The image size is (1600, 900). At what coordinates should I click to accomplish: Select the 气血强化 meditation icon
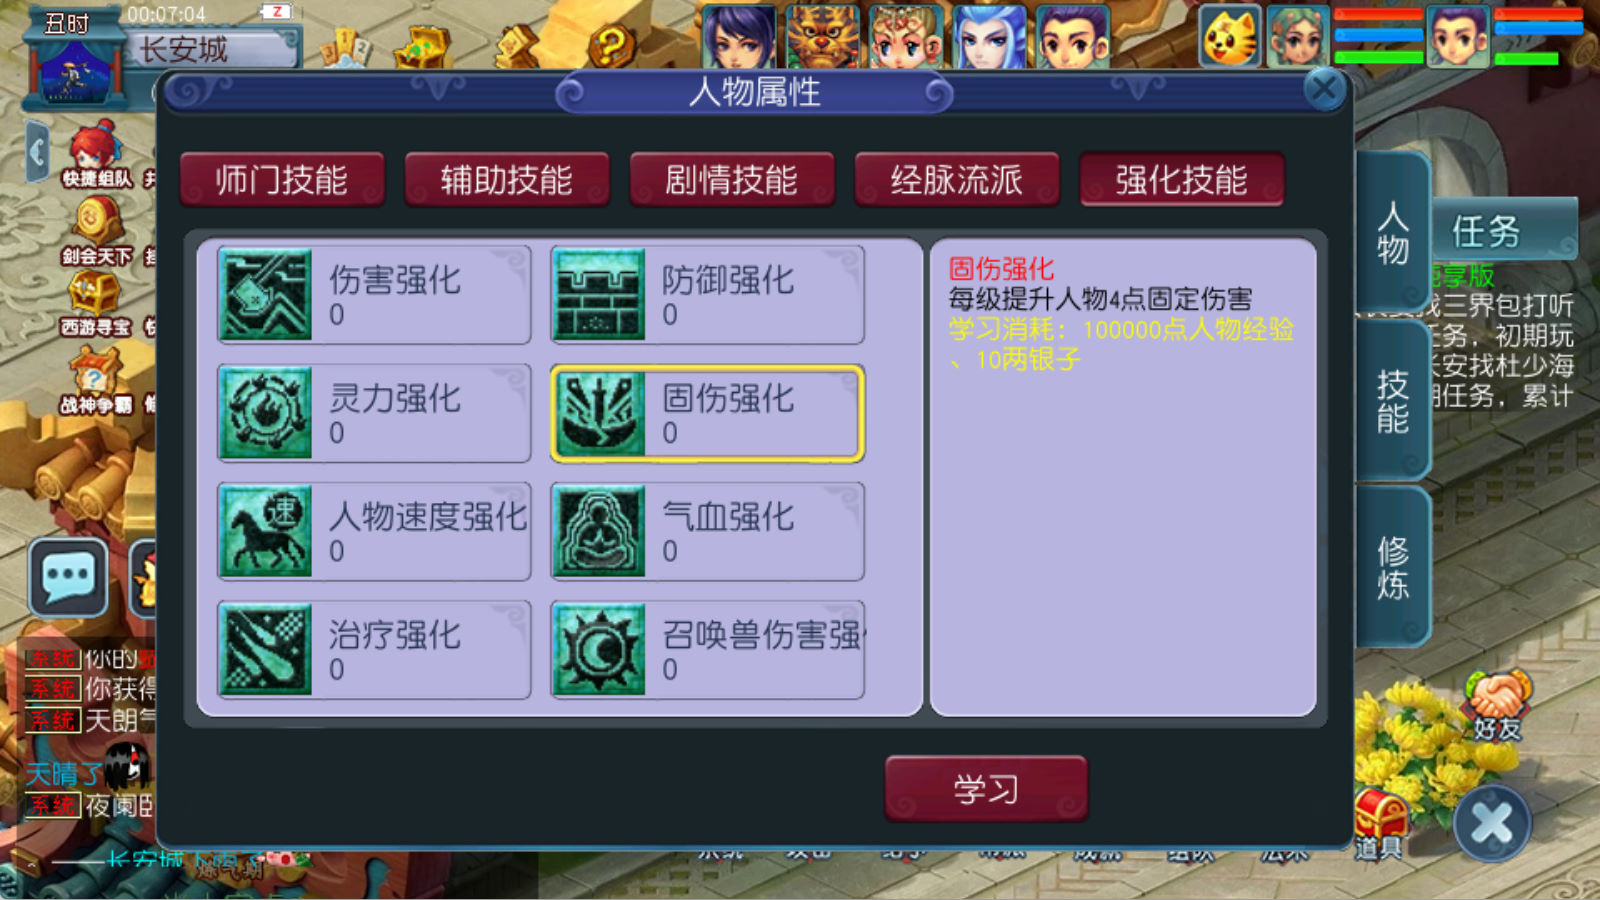(598, 531)
